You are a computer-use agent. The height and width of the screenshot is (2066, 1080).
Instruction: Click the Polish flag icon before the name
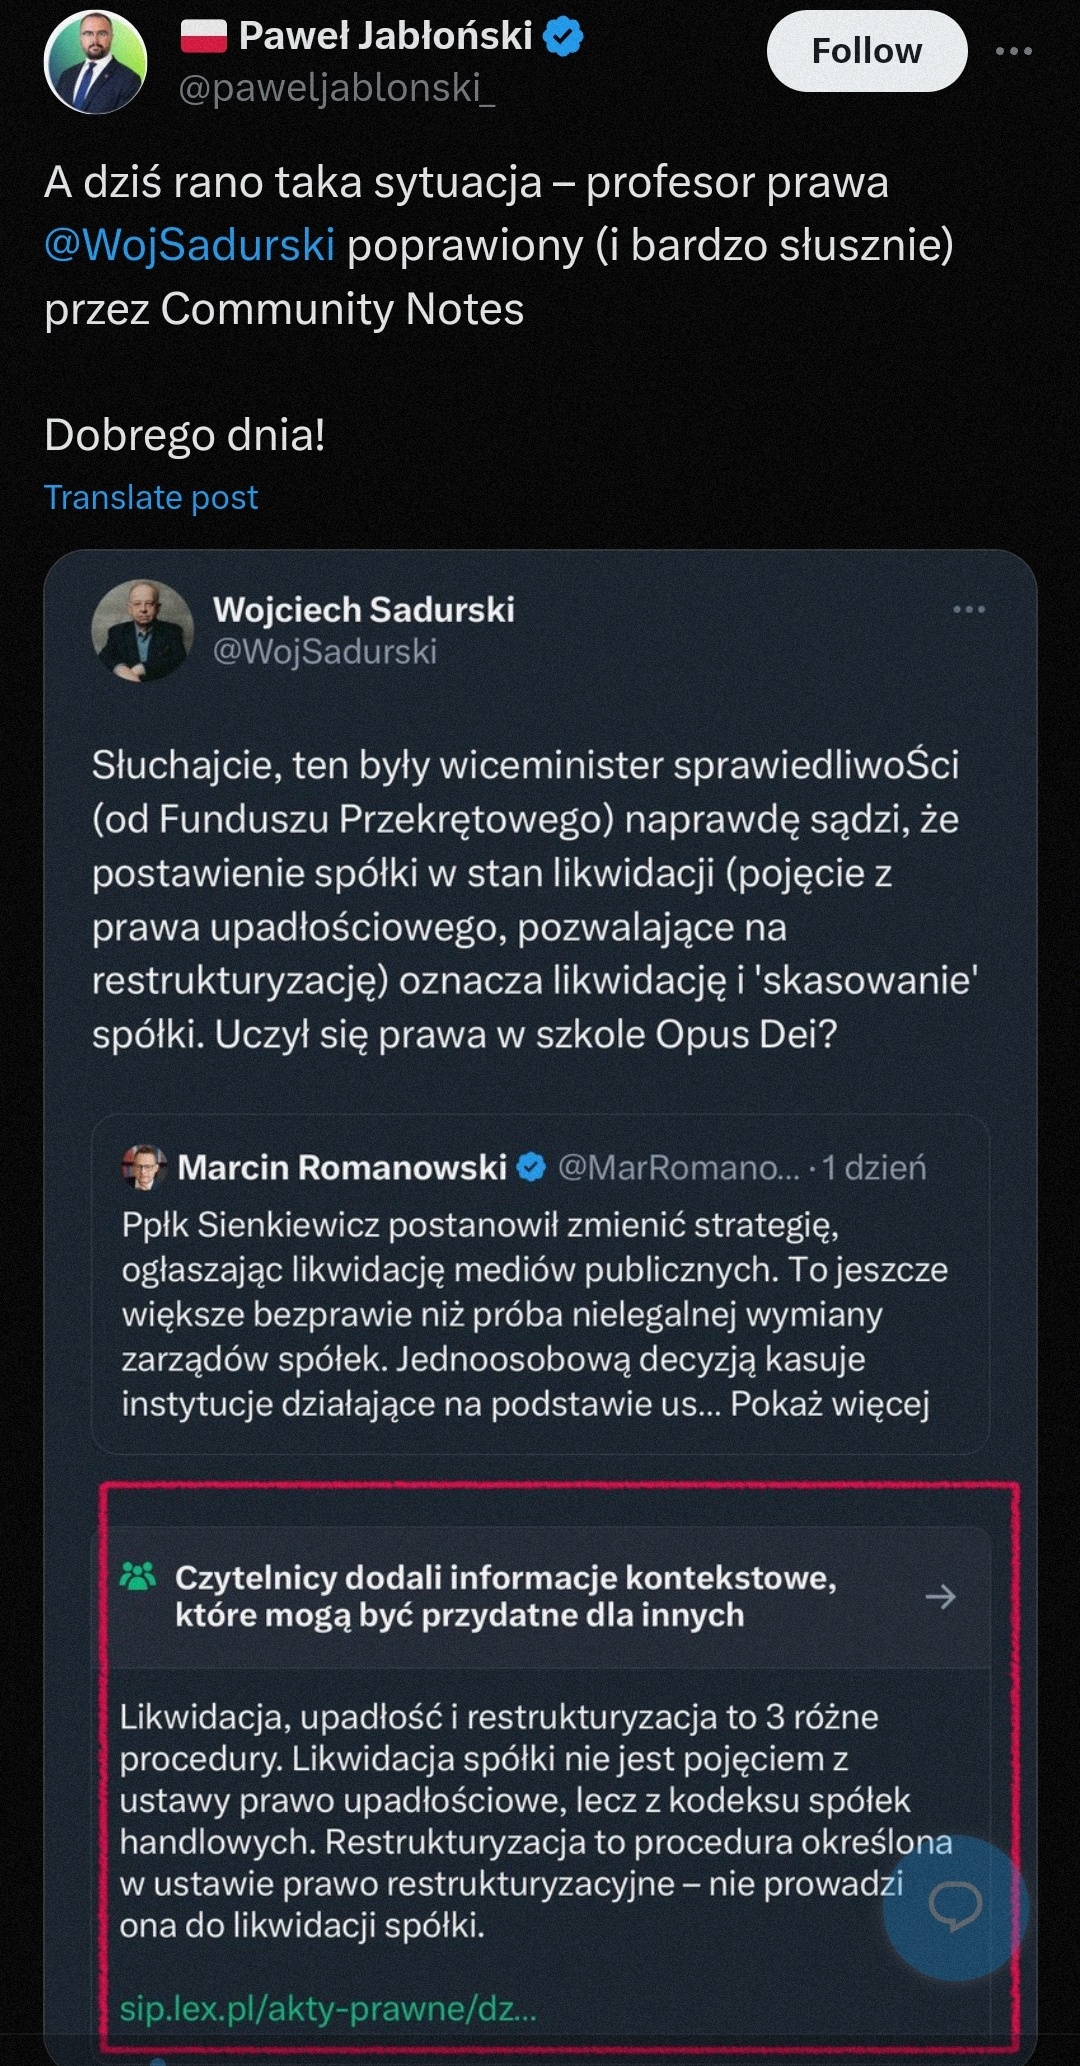204,37
